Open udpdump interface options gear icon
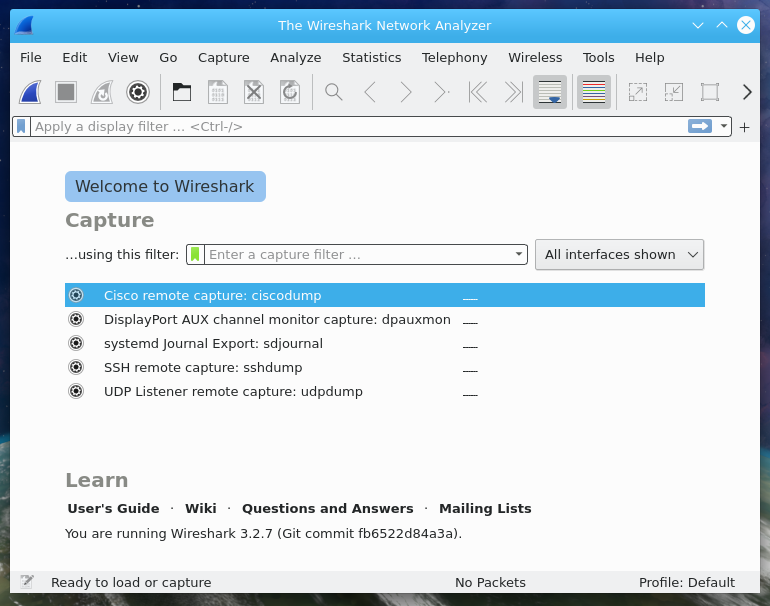Screen dimensions: 770x606 pos(76,391)
